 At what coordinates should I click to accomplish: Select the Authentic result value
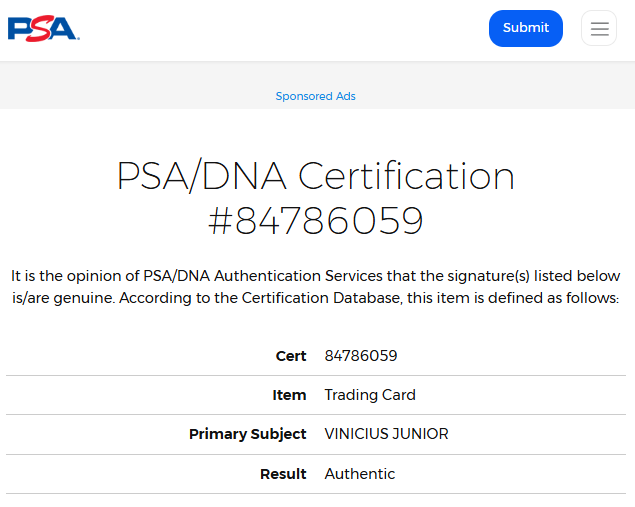tap(360, 474)
